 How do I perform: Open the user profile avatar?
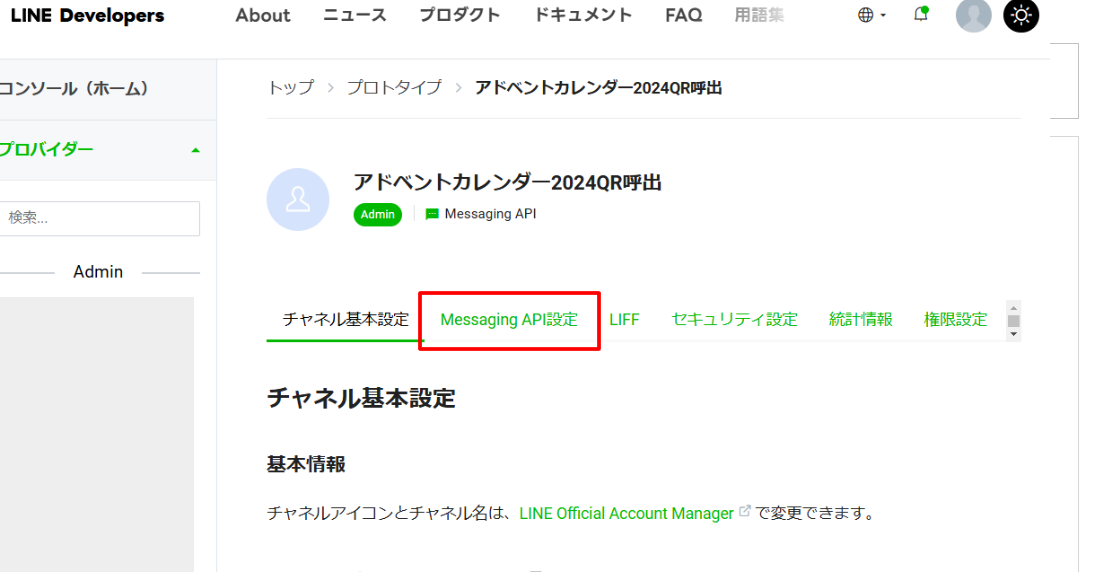coord(973,15)
